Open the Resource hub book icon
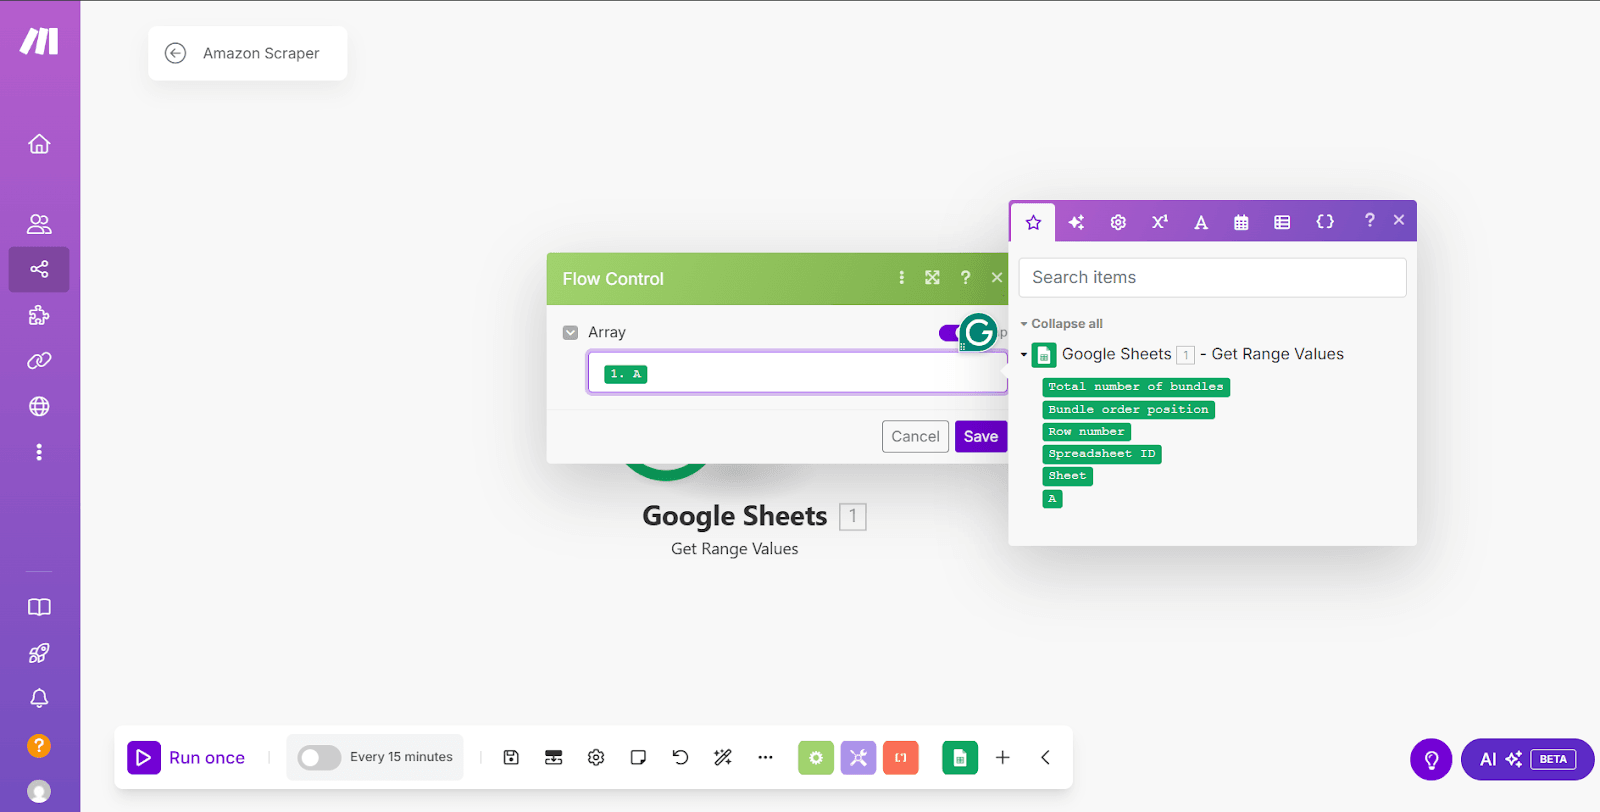1600x812 pixels. 39,607
